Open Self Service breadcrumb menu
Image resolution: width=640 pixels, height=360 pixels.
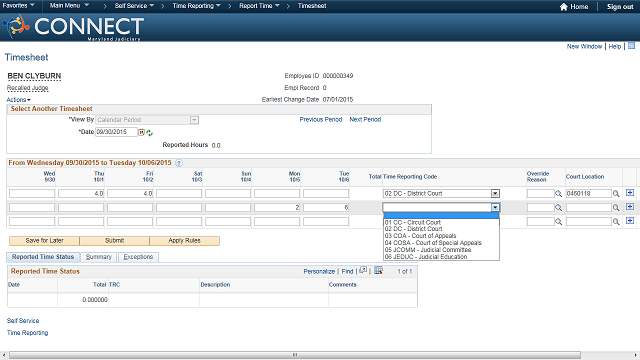(x=134, y=6)
